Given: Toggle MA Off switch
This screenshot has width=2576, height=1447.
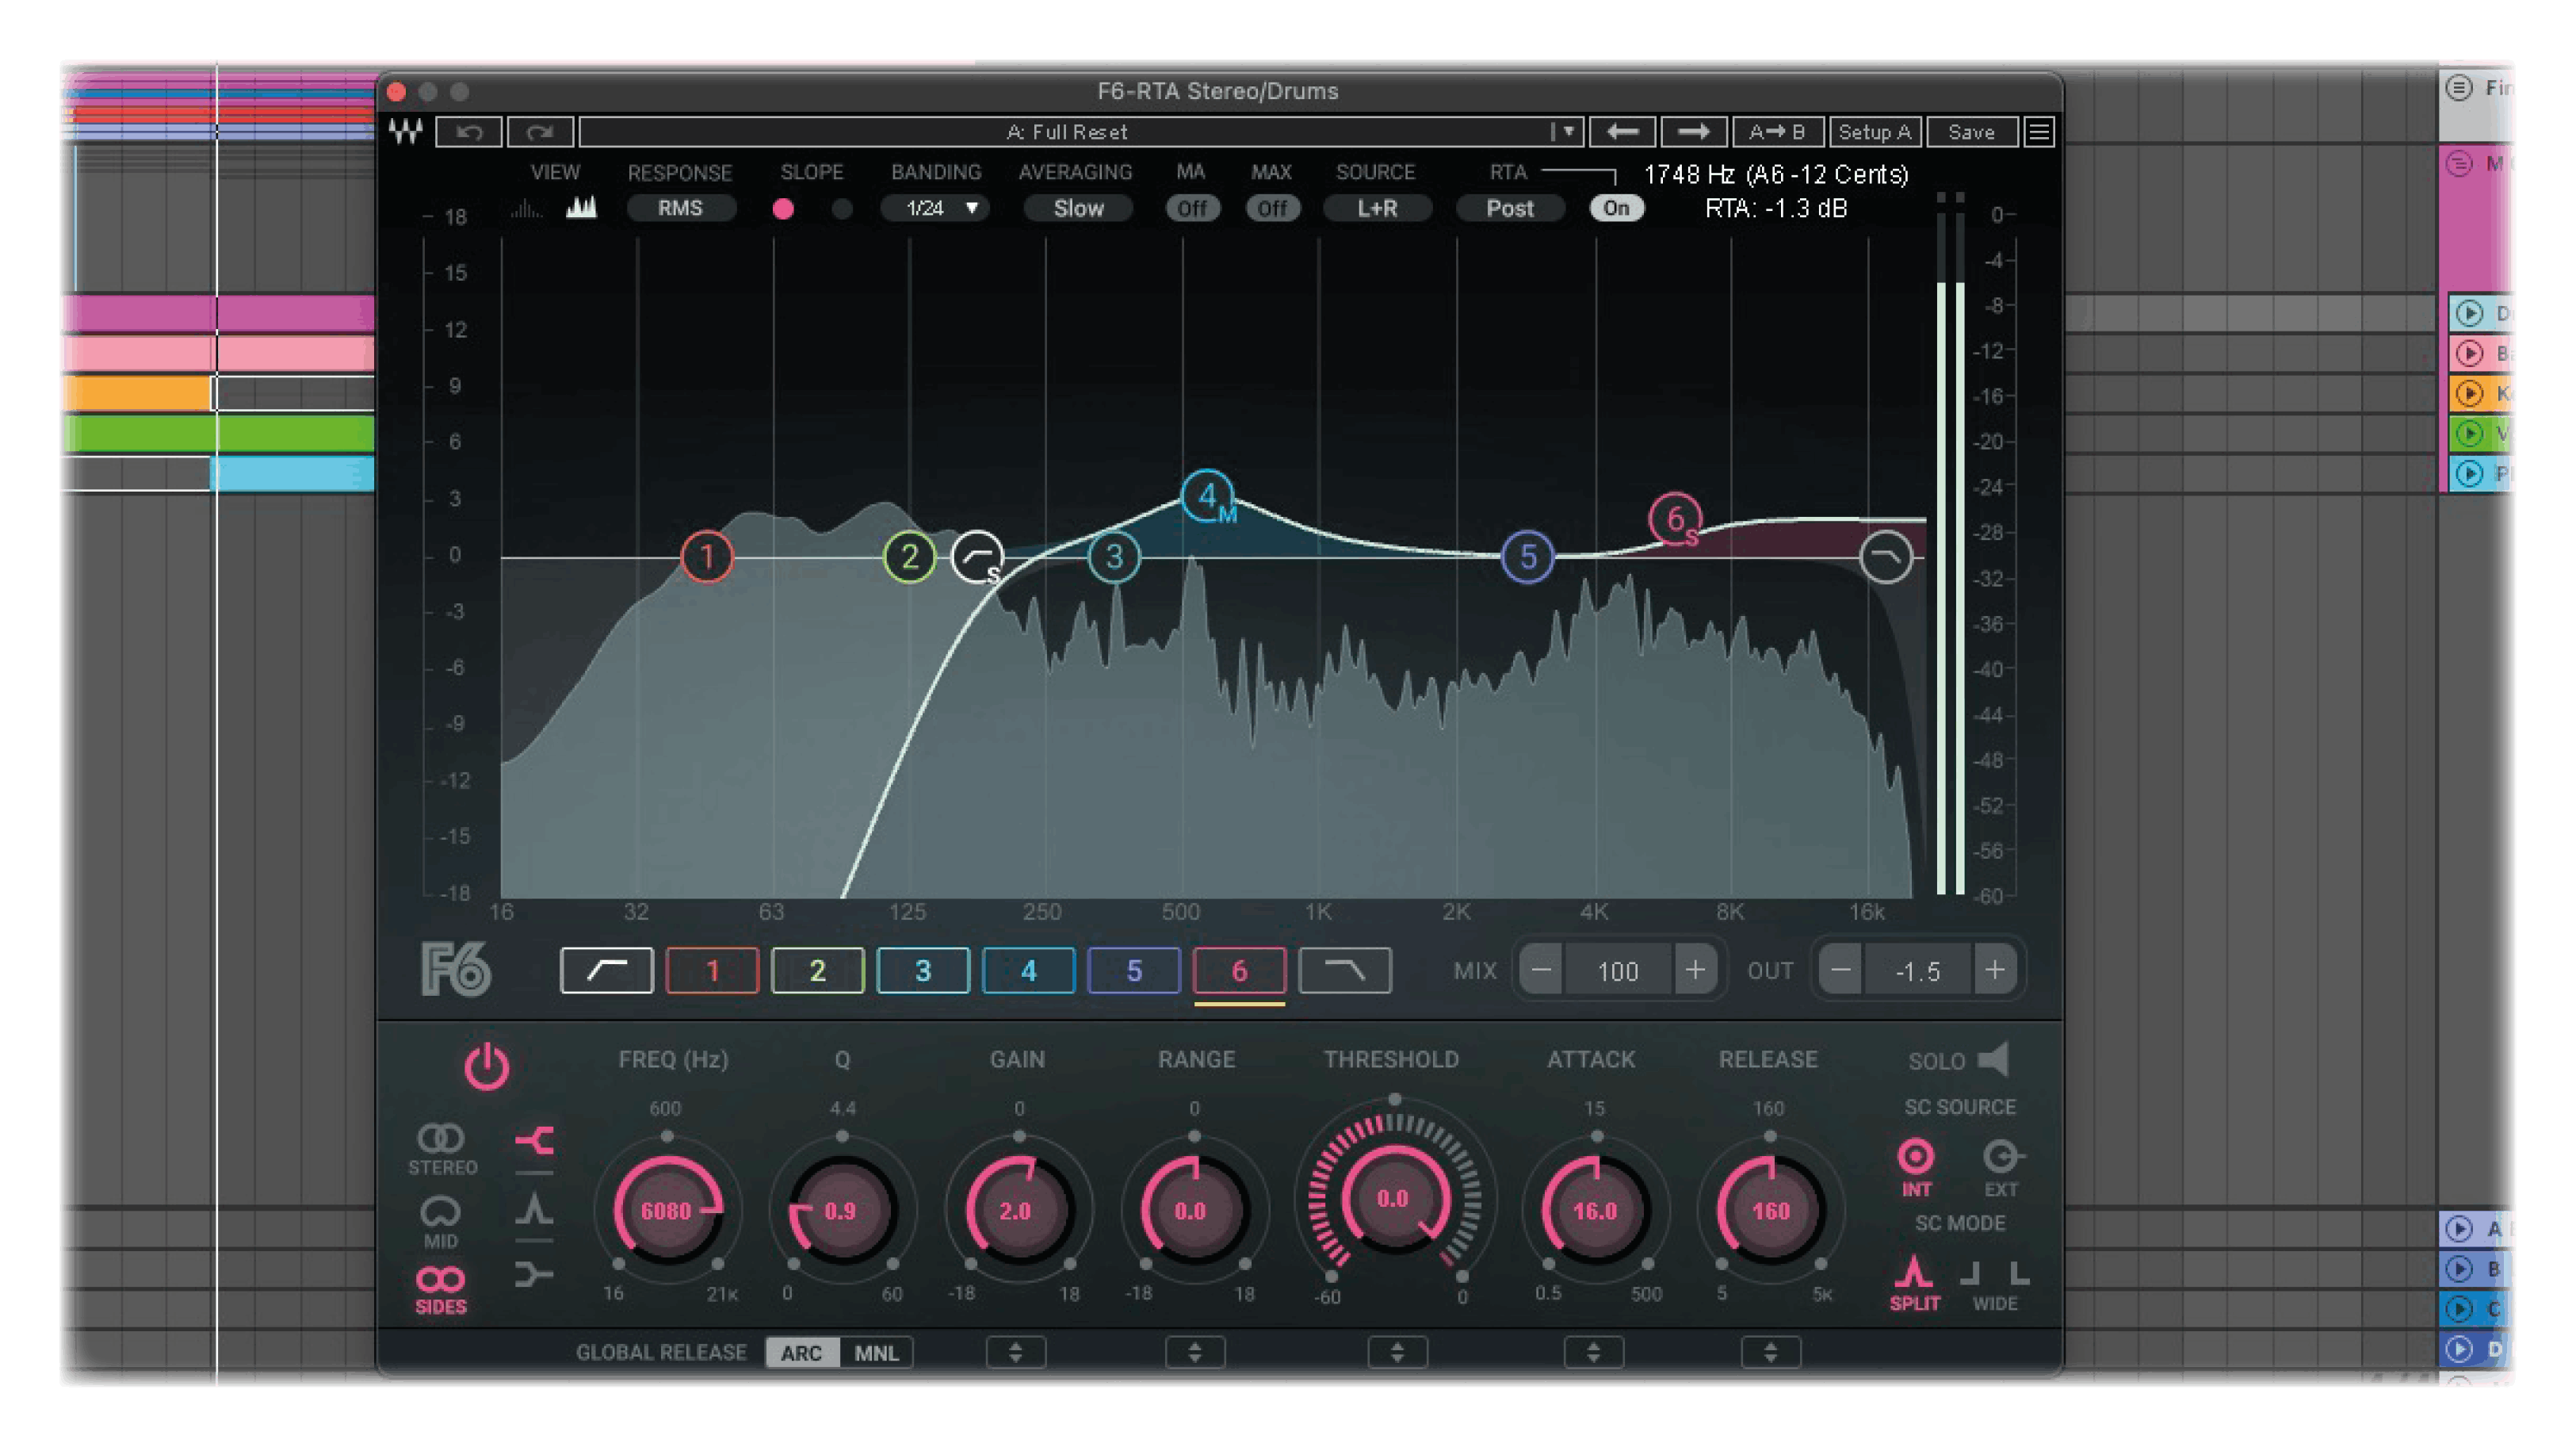Looking at the screenshot, I should click(x=1192, y=208).
